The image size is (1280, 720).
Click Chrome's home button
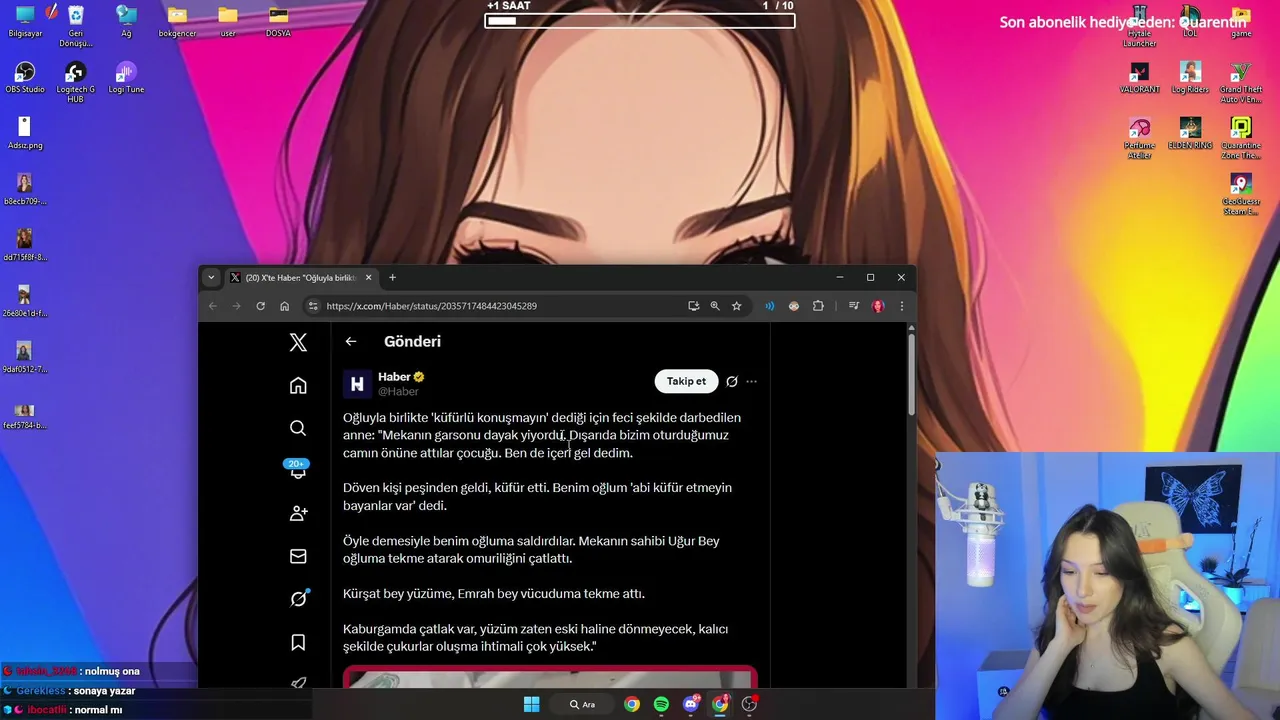[x=284, y=306]
